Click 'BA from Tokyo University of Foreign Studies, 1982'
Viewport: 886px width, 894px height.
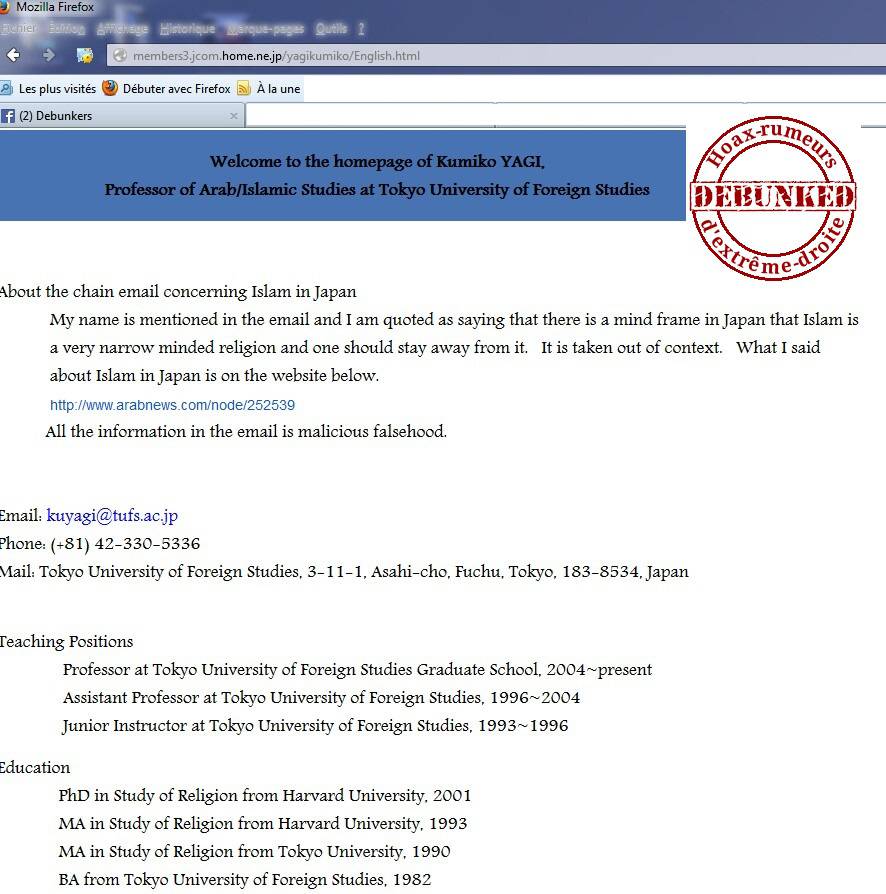click(245, 879)
